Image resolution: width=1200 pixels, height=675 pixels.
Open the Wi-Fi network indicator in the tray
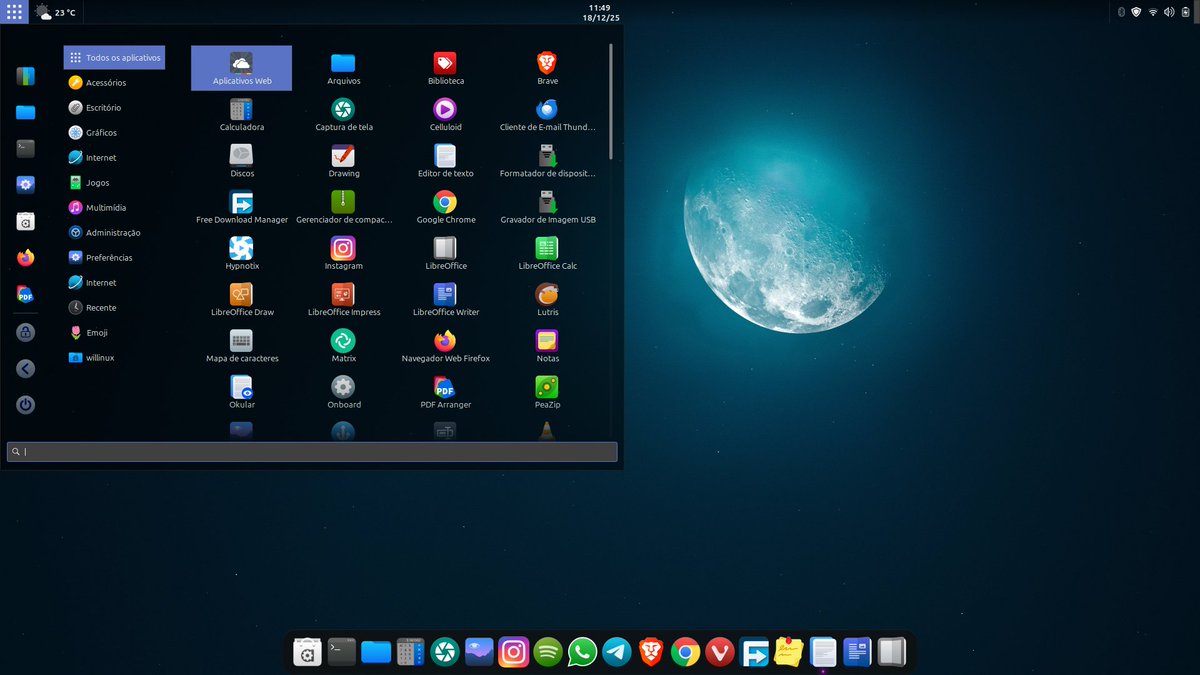[1152, 12]
